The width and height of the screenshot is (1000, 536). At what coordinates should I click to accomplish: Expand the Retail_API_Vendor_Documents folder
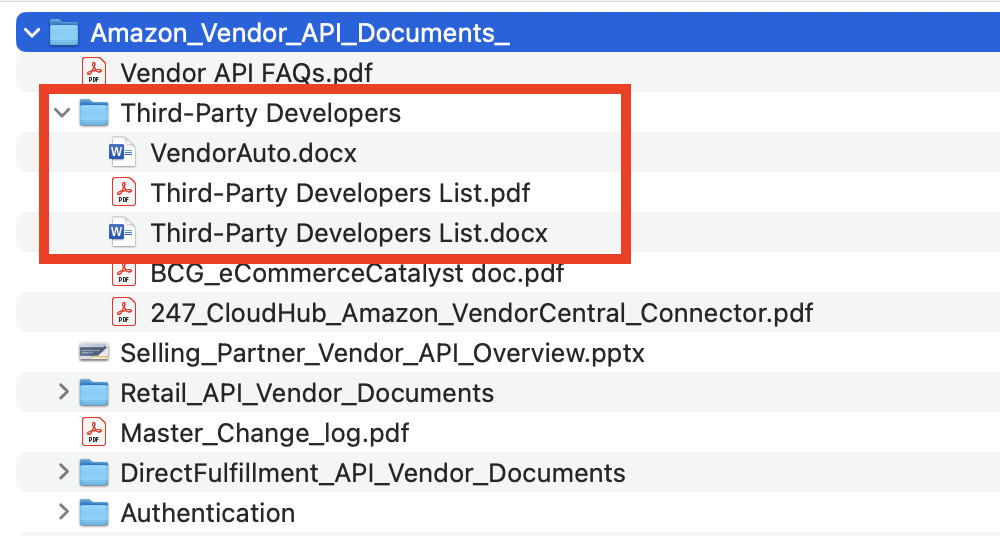tap(63, 392)
